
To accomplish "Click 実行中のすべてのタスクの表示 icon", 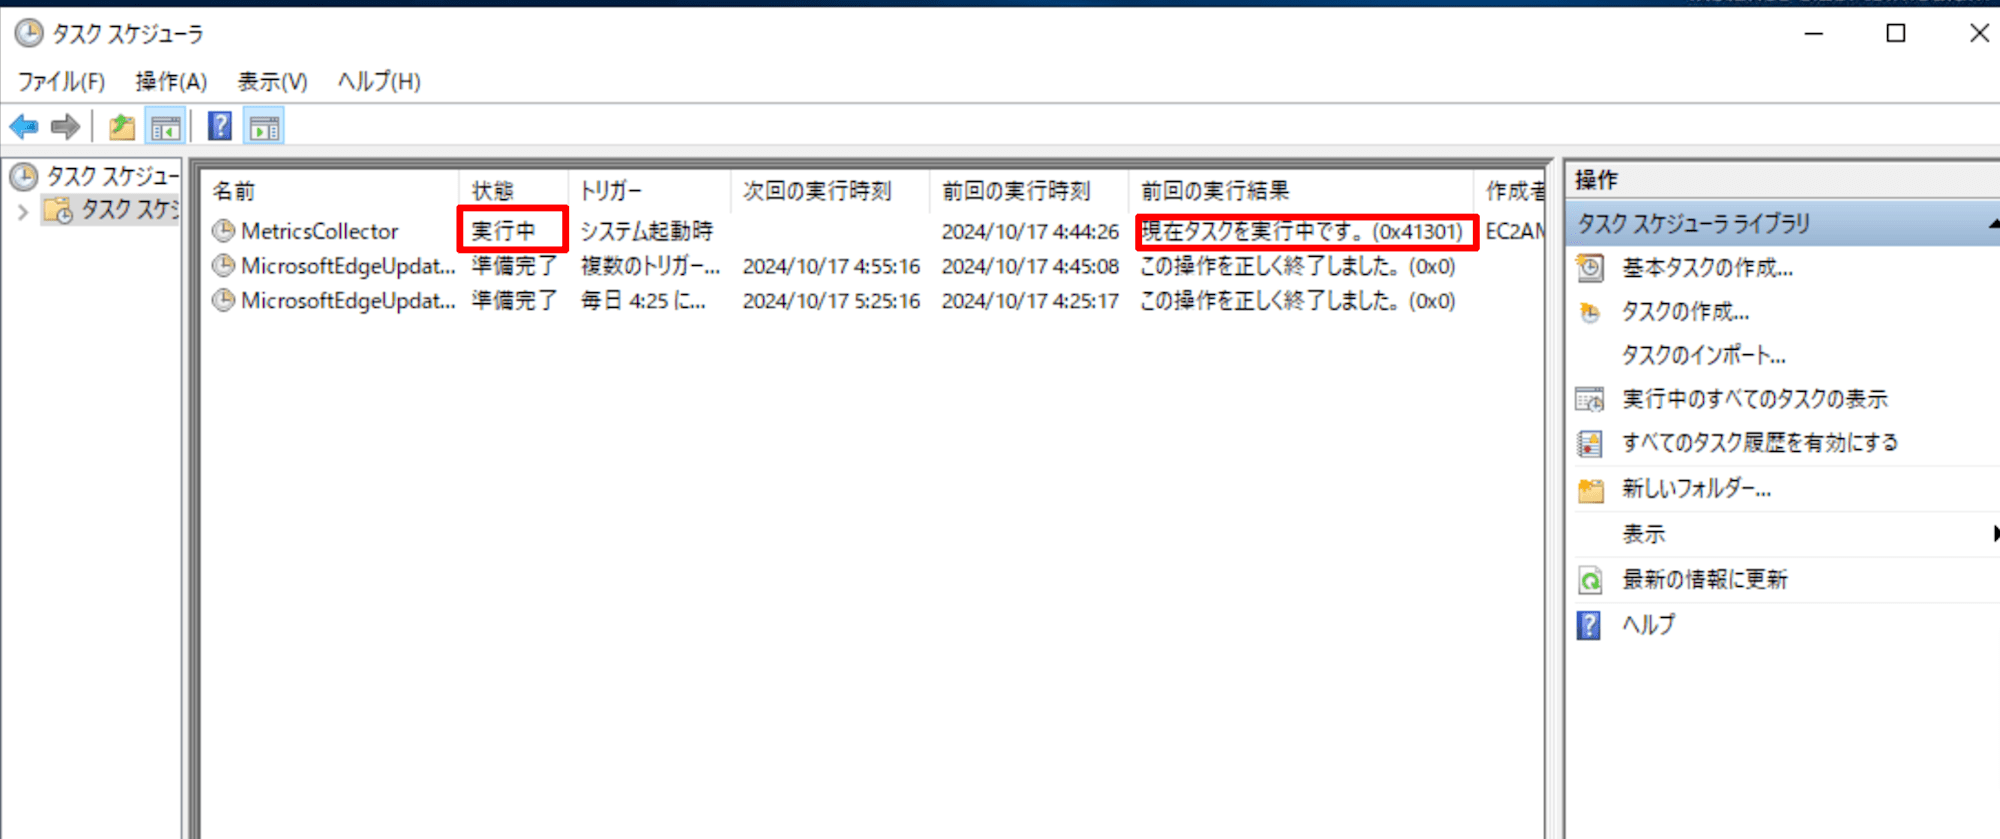I will (1590, 399).
